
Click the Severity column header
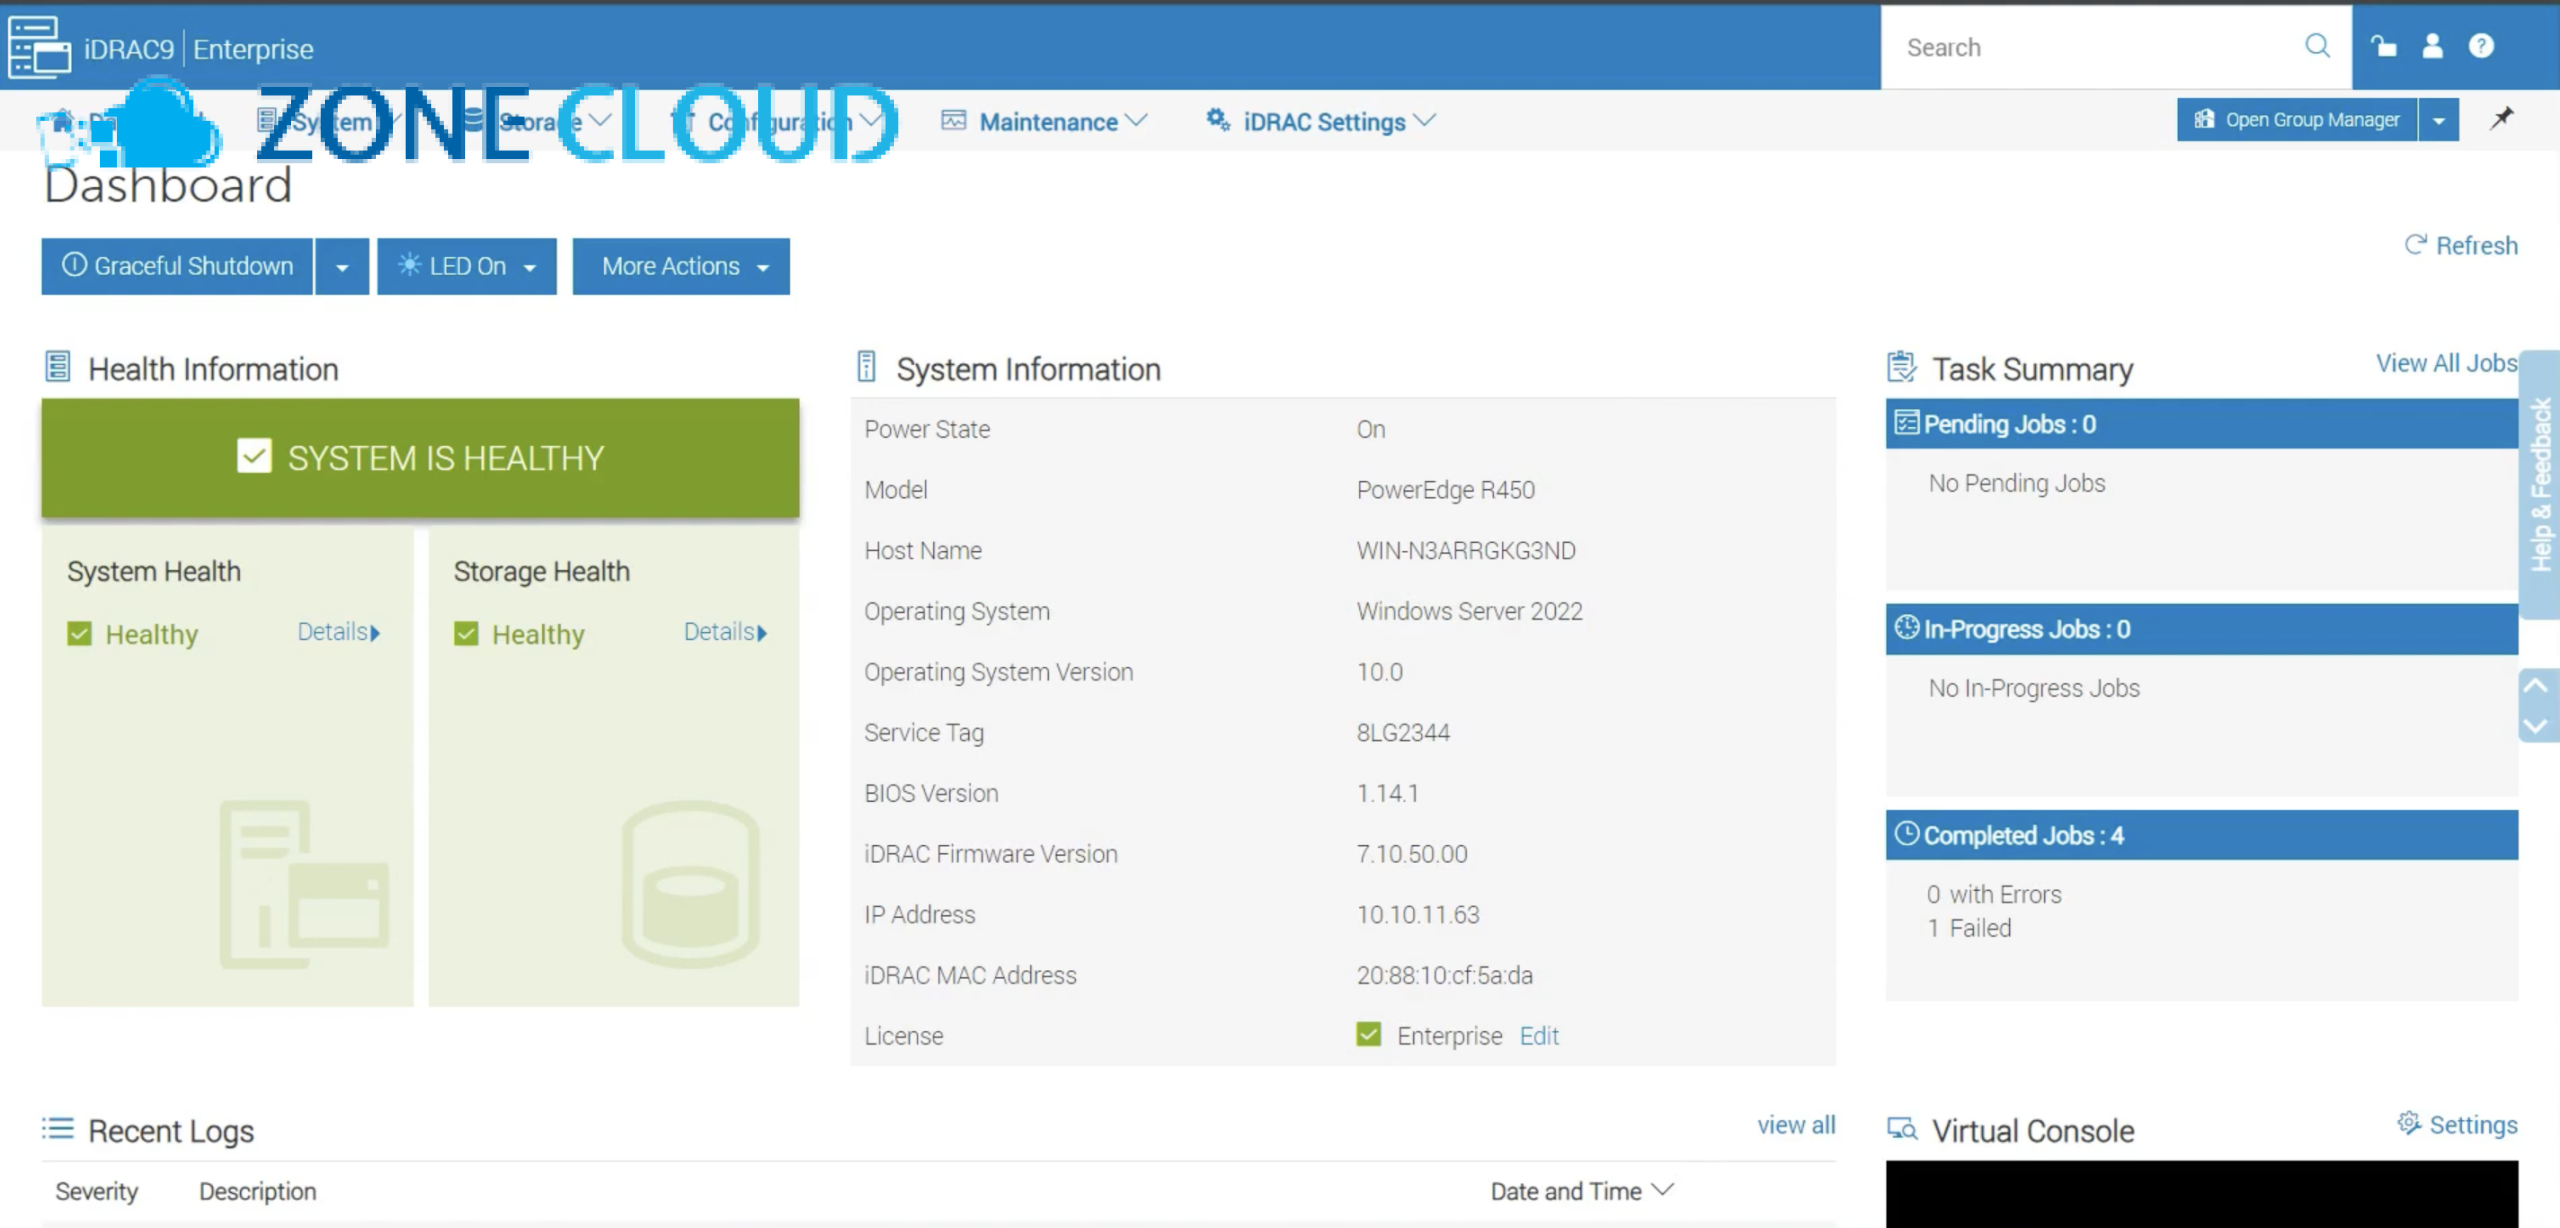(97, 1191)
